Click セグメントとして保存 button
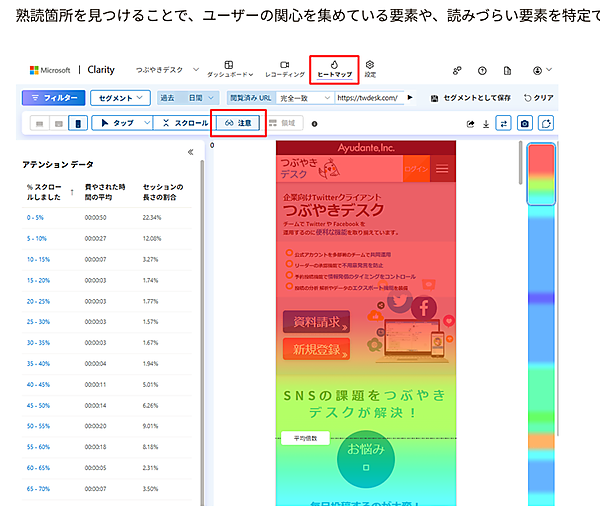 [468, 98]
